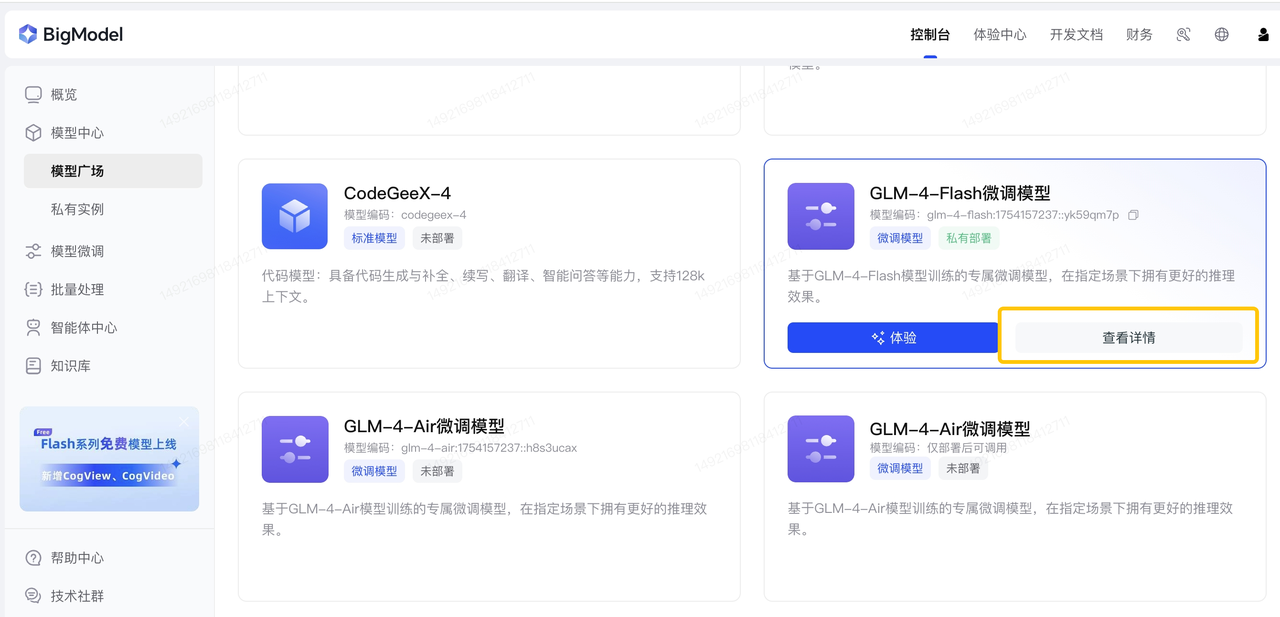Click the 未部署 tag on CodeGeeX-4 card
The image size is (1280, 617).
(x=437, y=238)
